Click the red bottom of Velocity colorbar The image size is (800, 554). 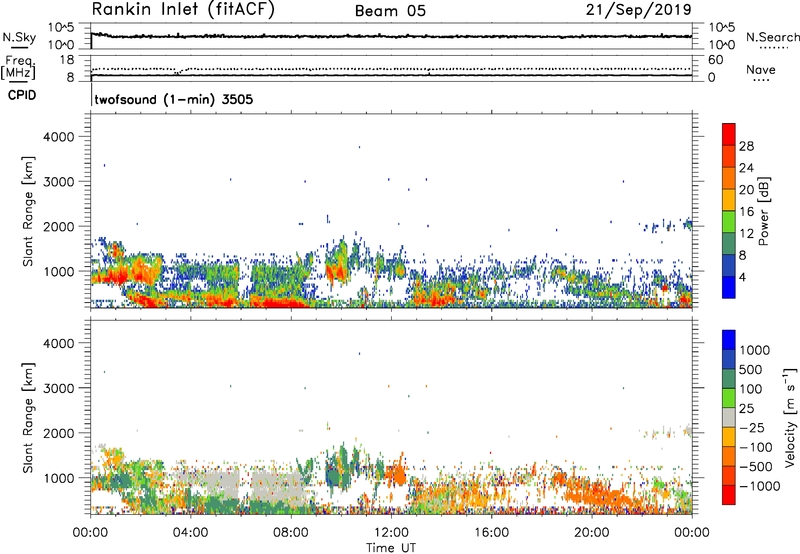[729, 495]
